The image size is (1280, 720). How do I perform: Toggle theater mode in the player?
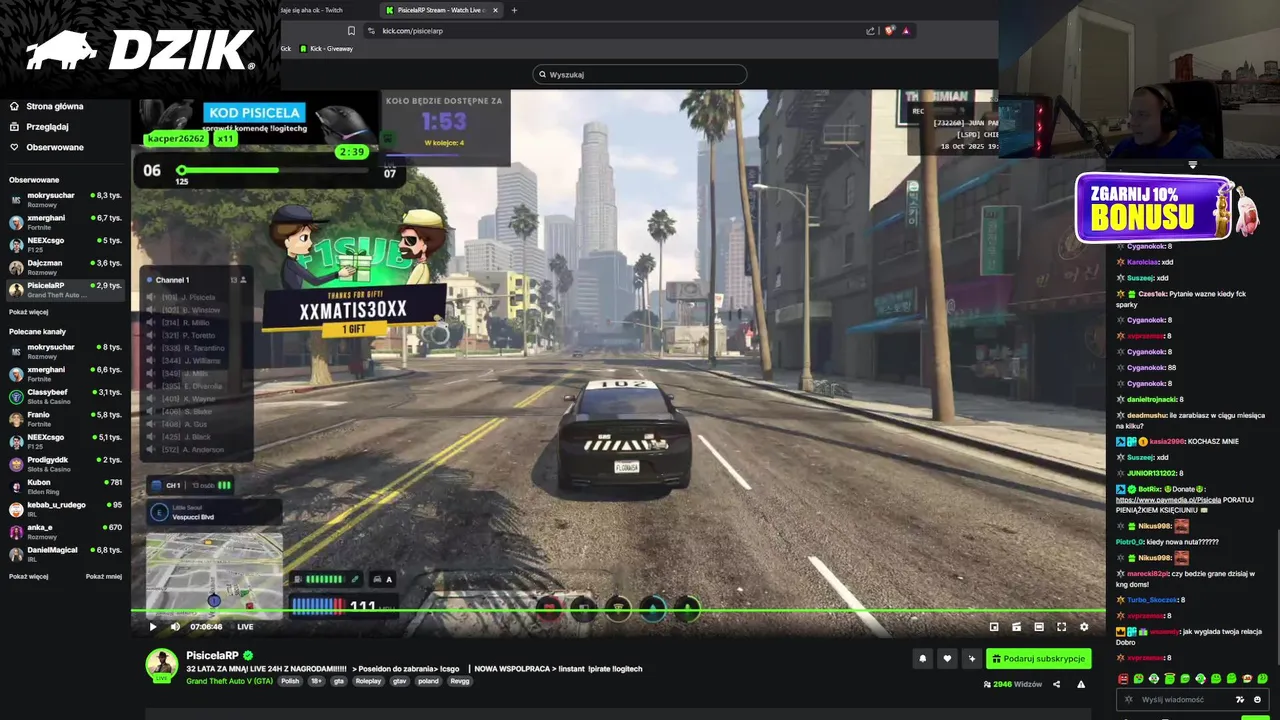[1039, 627]
